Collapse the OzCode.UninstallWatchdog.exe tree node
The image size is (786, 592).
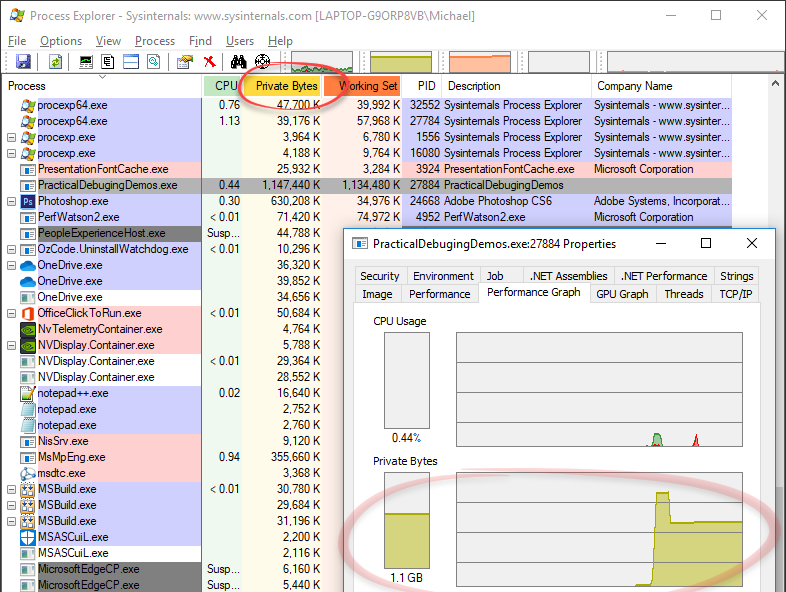[x=12, y=250]
